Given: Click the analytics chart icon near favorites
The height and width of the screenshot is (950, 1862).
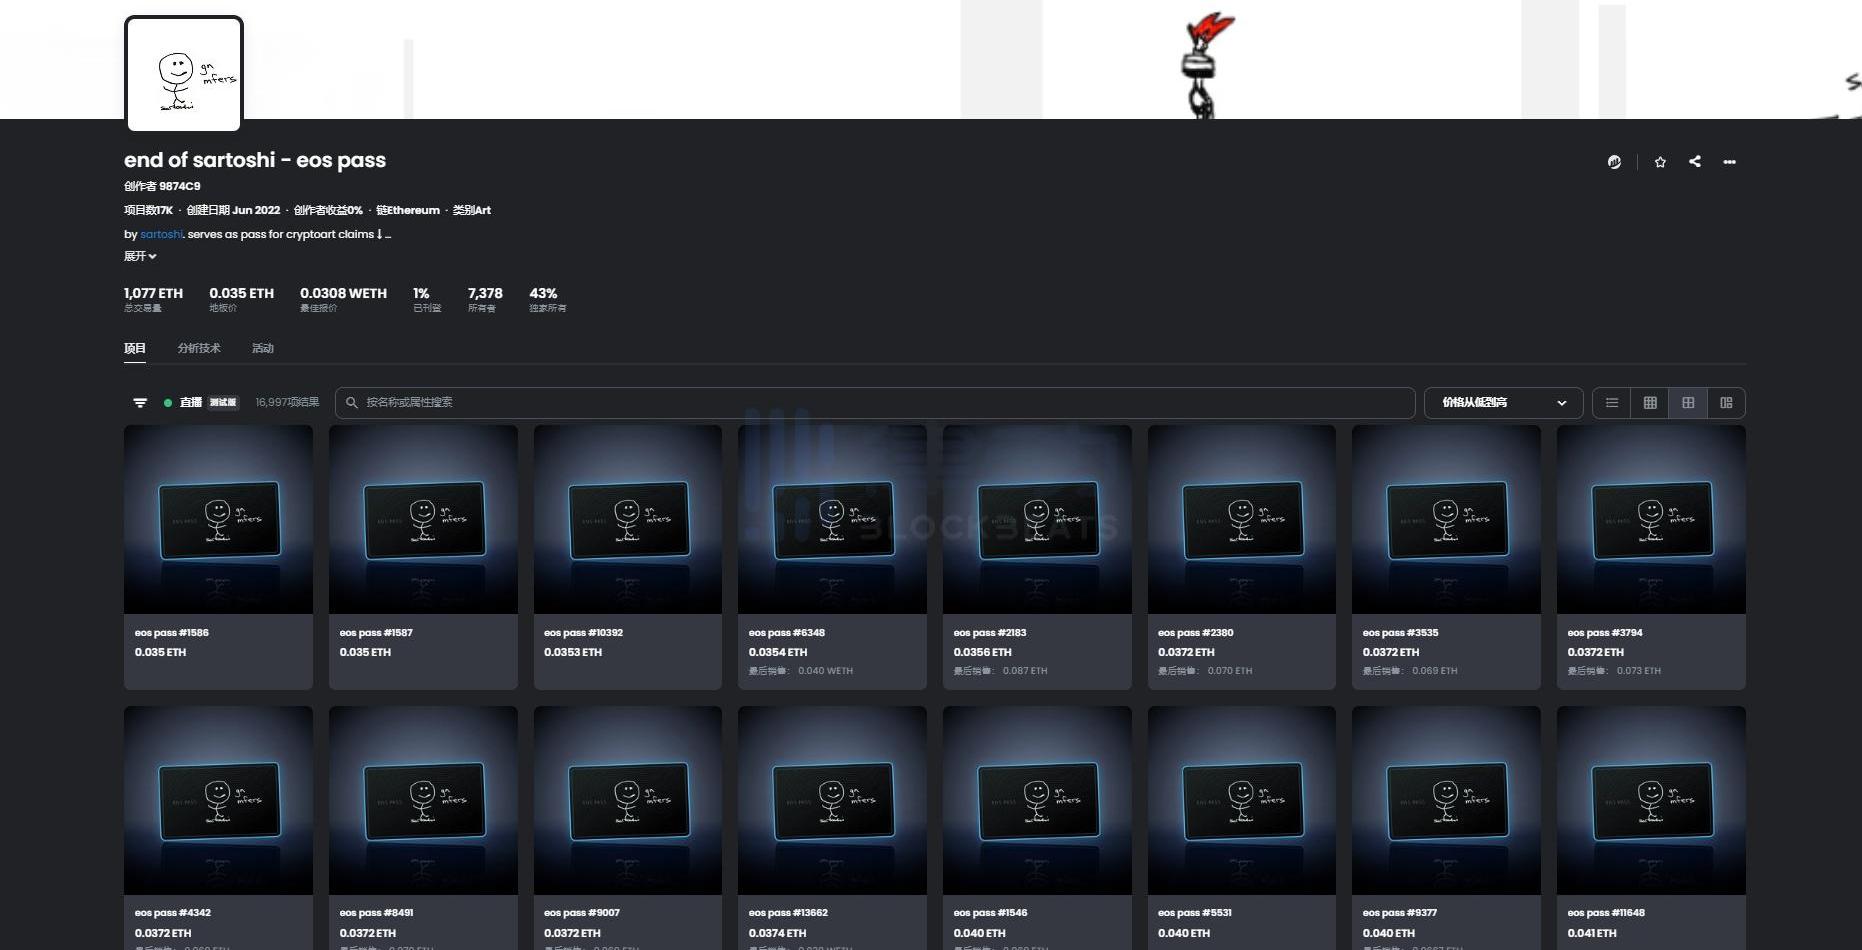Looking at the screenshot, I should pyautogui.click(x=1614, y=162).
